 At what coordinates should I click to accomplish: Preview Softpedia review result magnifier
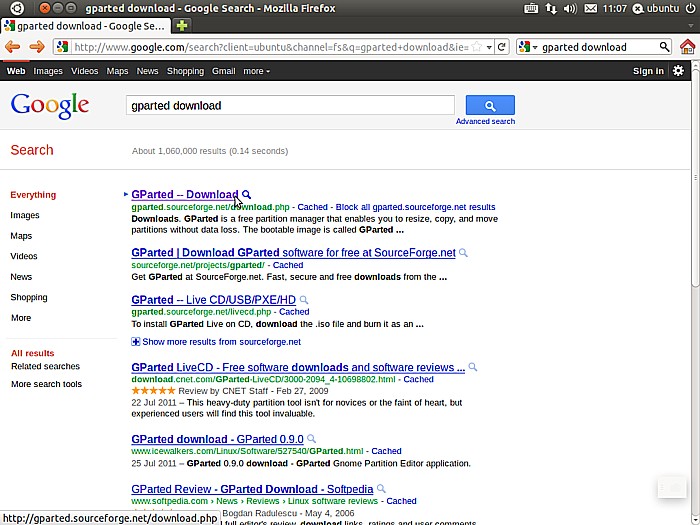381,489
